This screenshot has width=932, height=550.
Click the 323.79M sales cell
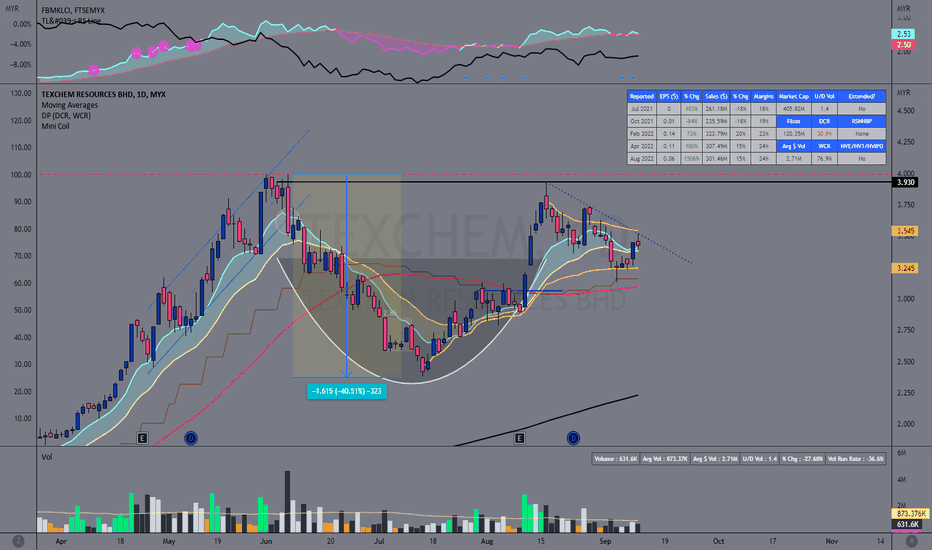point(716,134)
